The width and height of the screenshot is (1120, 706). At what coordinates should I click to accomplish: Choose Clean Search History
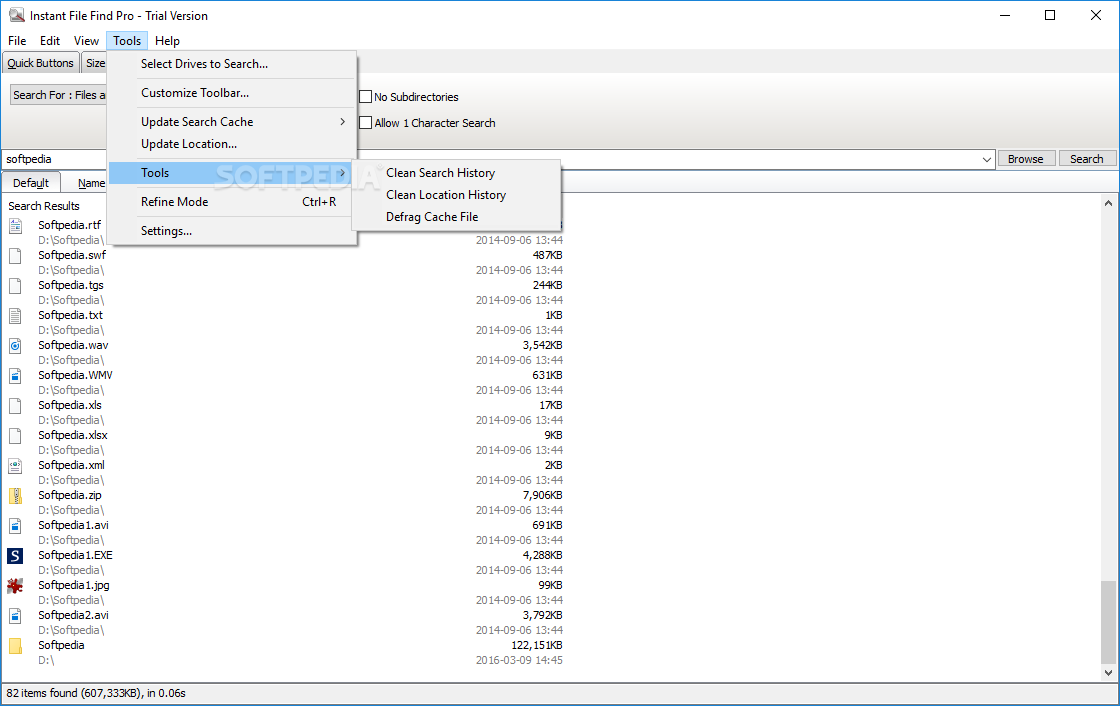pyautogui.click(x=456, y=173)
